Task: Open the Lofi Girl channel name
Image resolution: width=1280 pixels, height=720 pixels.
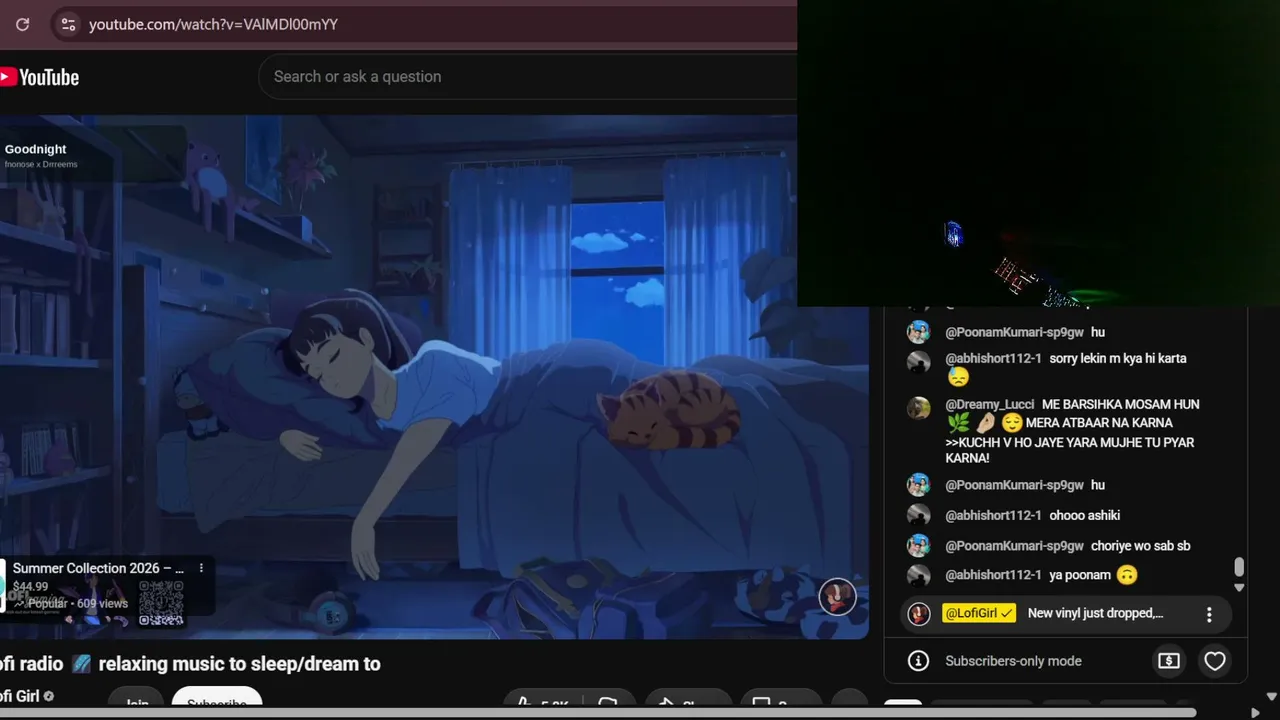Action: pyautogui.click(x=20, y=696)
